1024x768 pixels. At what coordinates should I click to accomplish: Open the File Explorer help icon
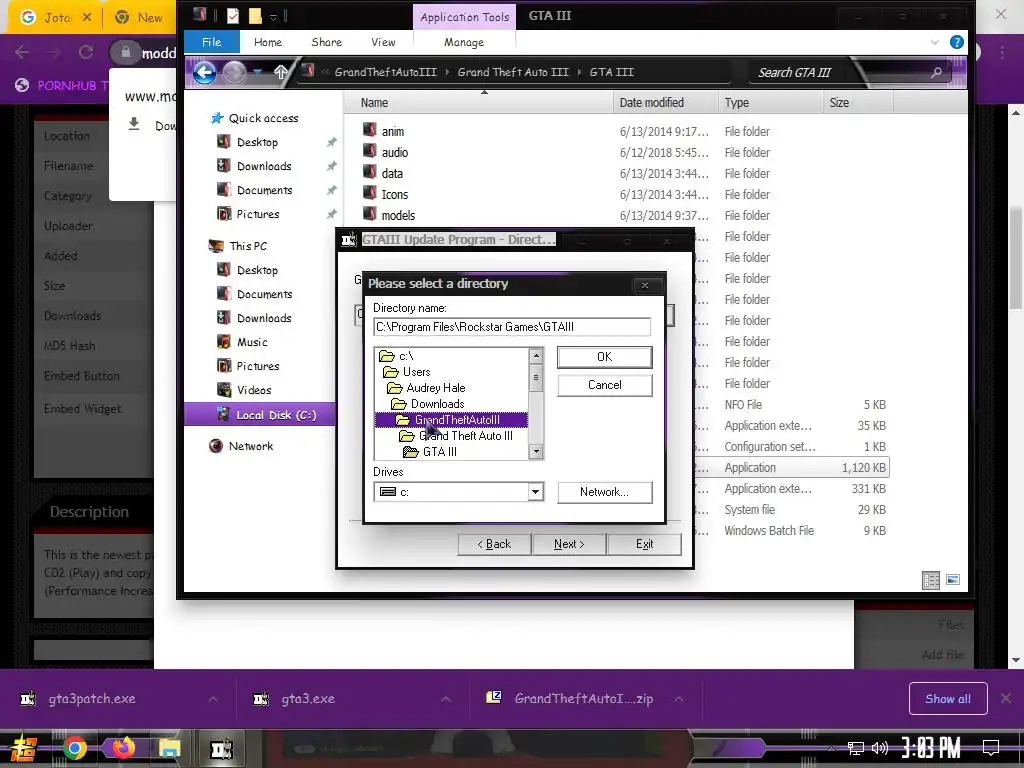(x=957, y=42)
